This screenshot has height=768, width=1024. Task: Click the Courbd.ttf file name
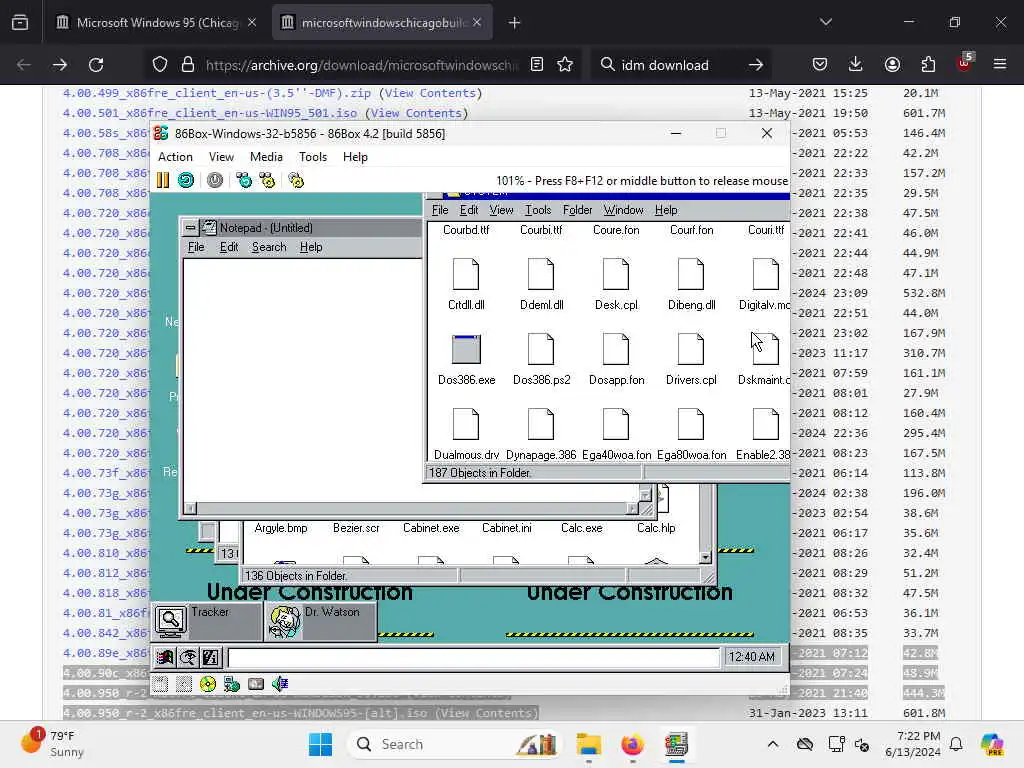pos(466,230)
